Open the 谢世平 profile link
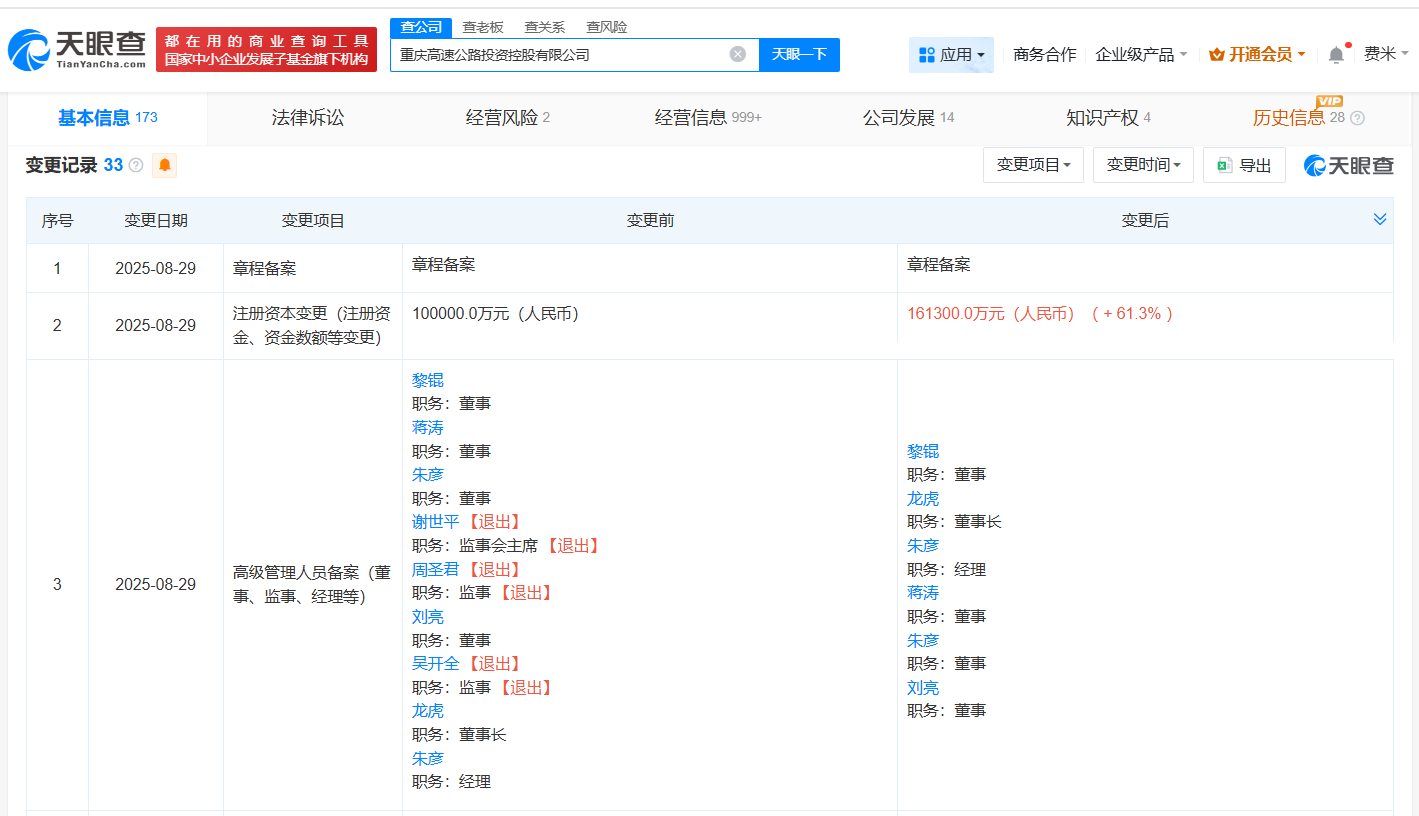 click(x=436, y=522)
